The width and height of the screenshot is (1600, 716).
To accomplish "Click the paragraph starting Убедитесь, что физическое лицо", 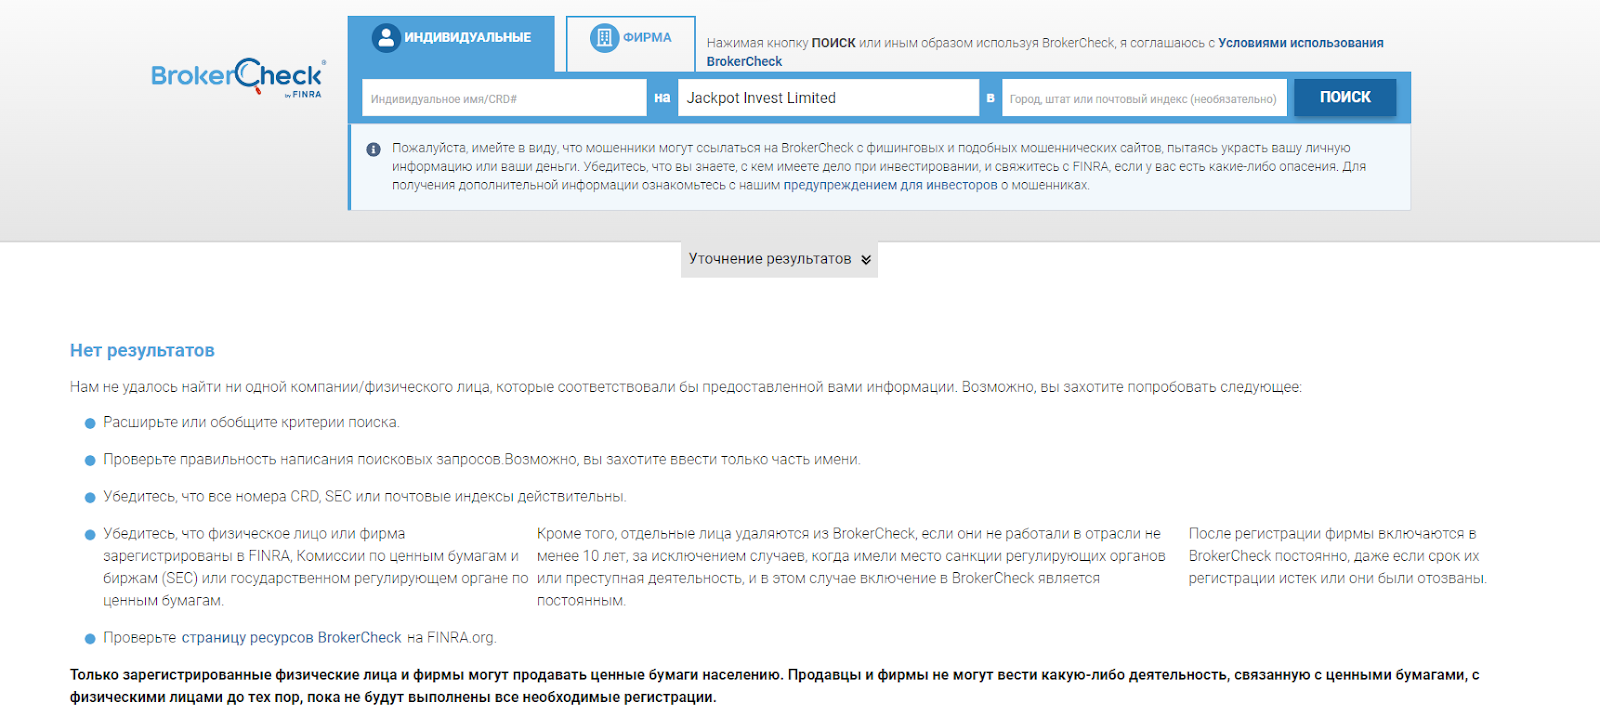I will (x=316, y=567).
